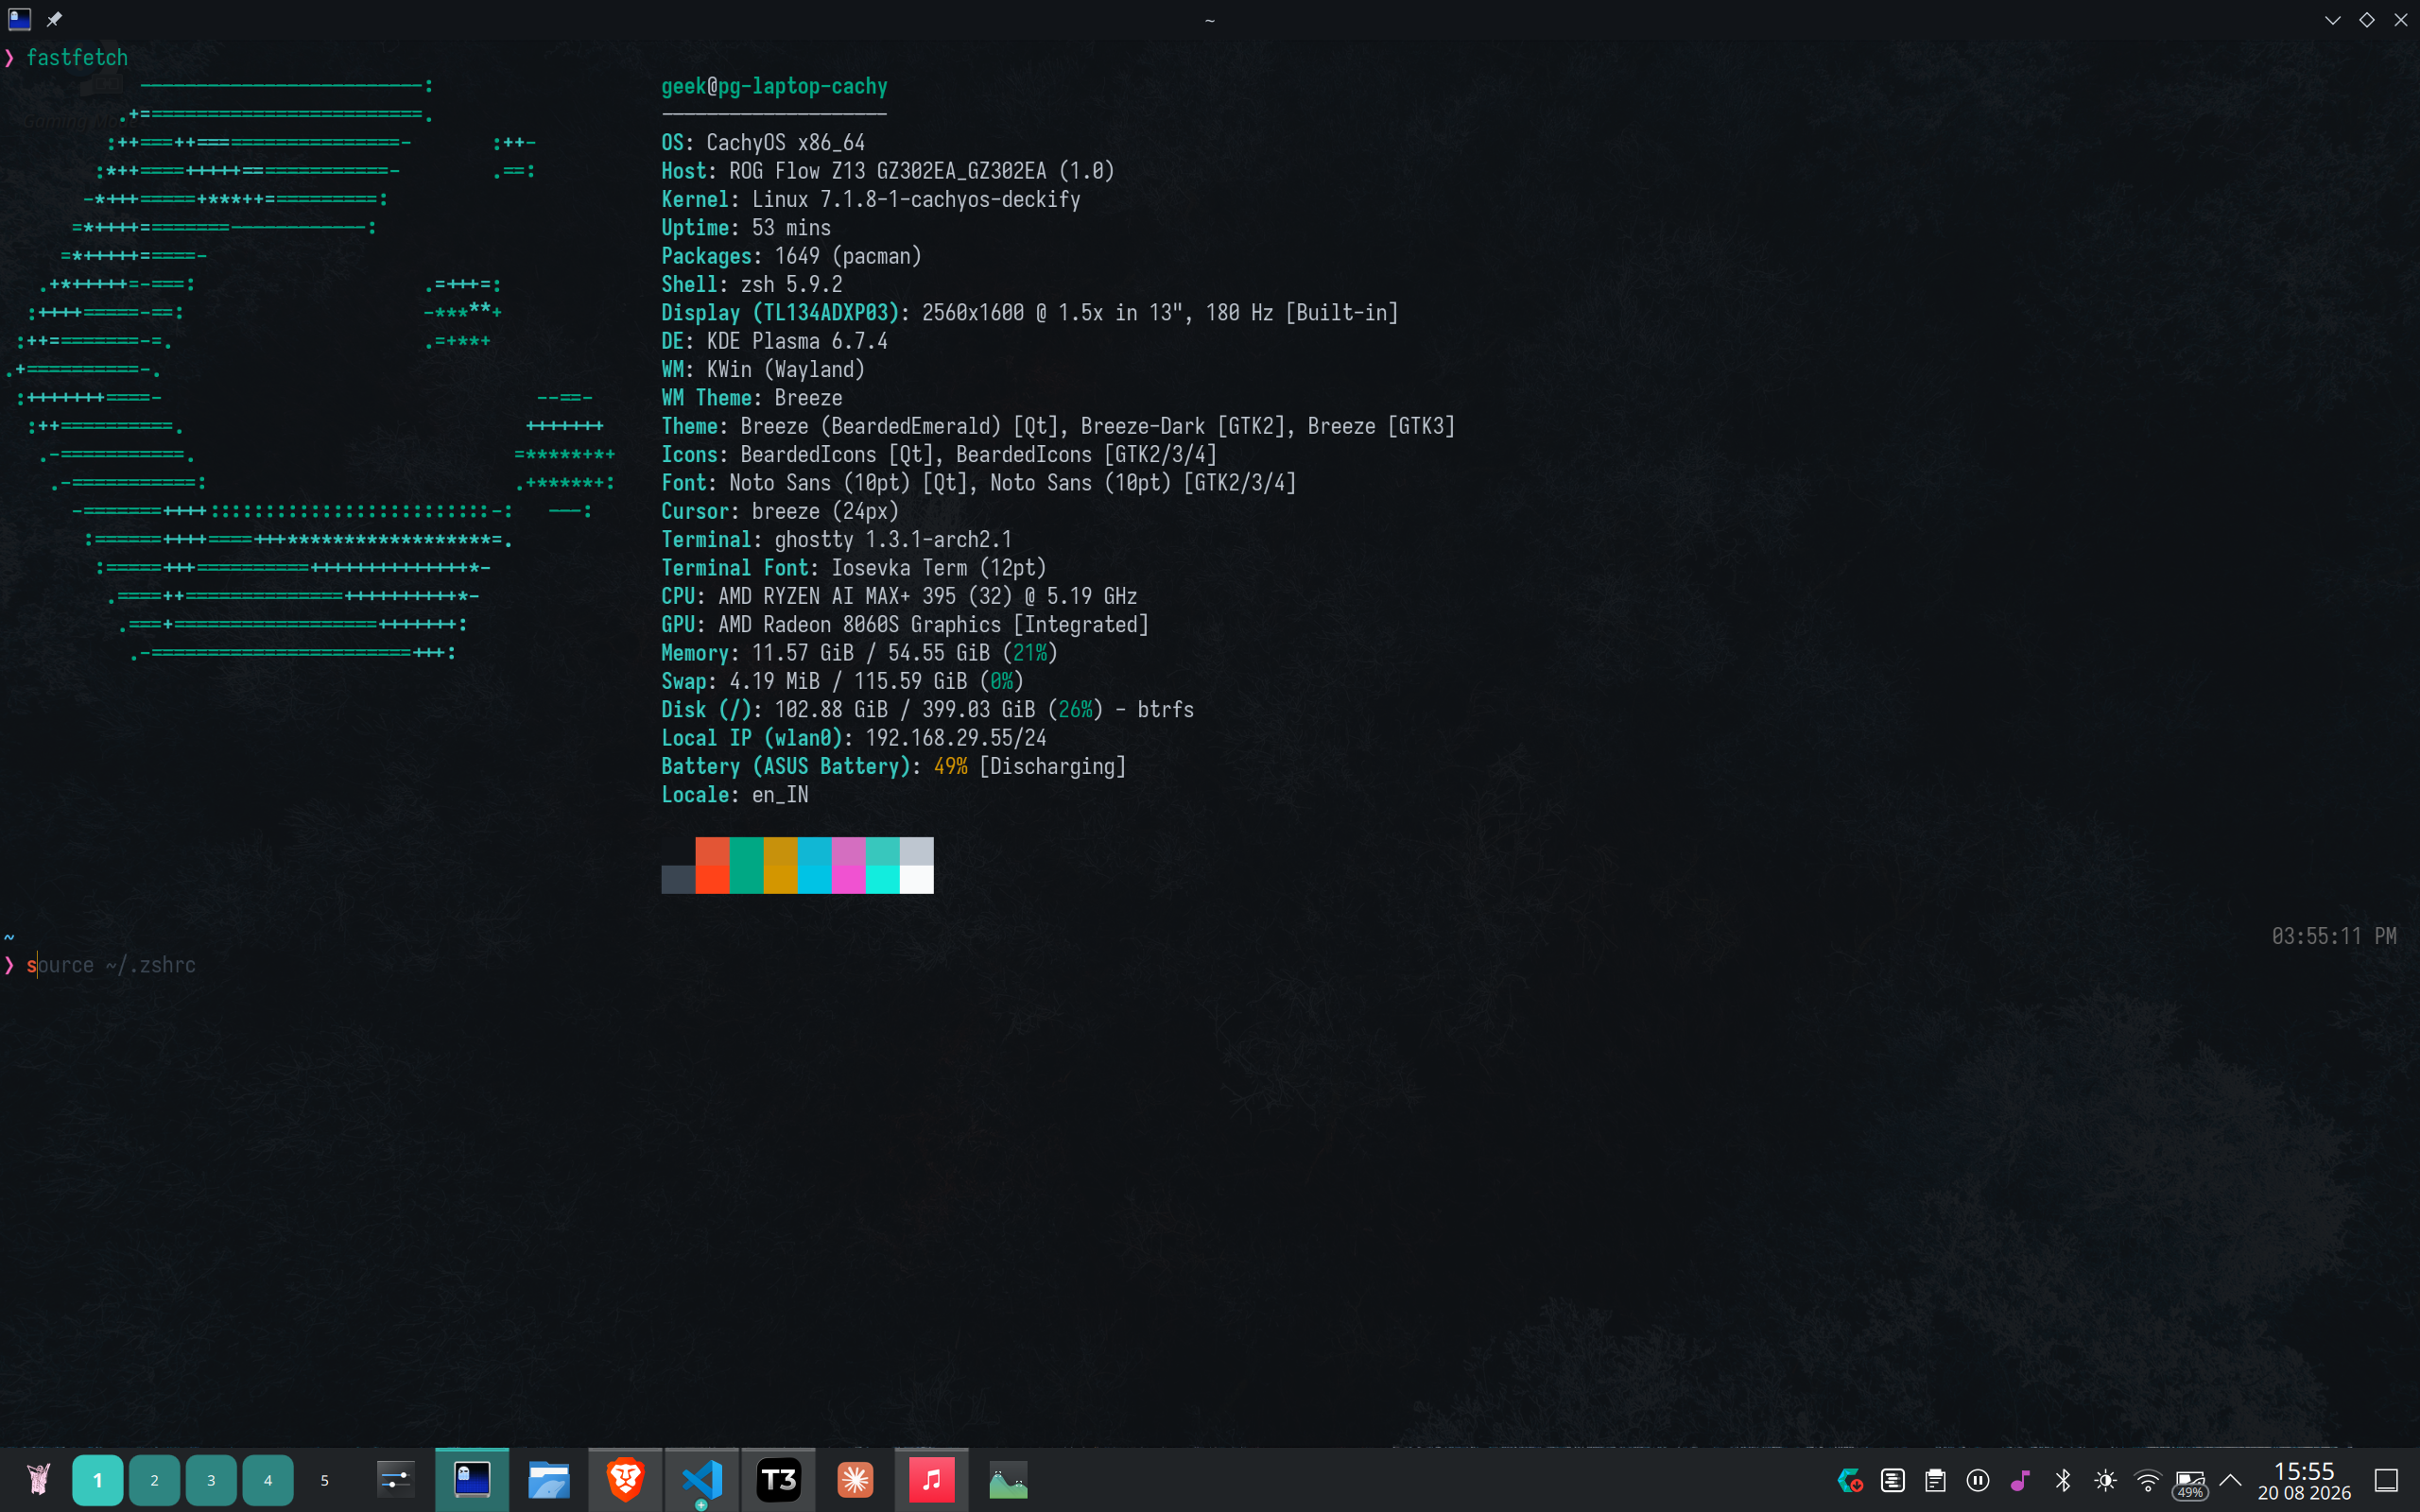Focus the Ghostty terminal taskbar icon
Image resolution: width=2420 pixels, height=1512 pixels.
[472, 1479]
